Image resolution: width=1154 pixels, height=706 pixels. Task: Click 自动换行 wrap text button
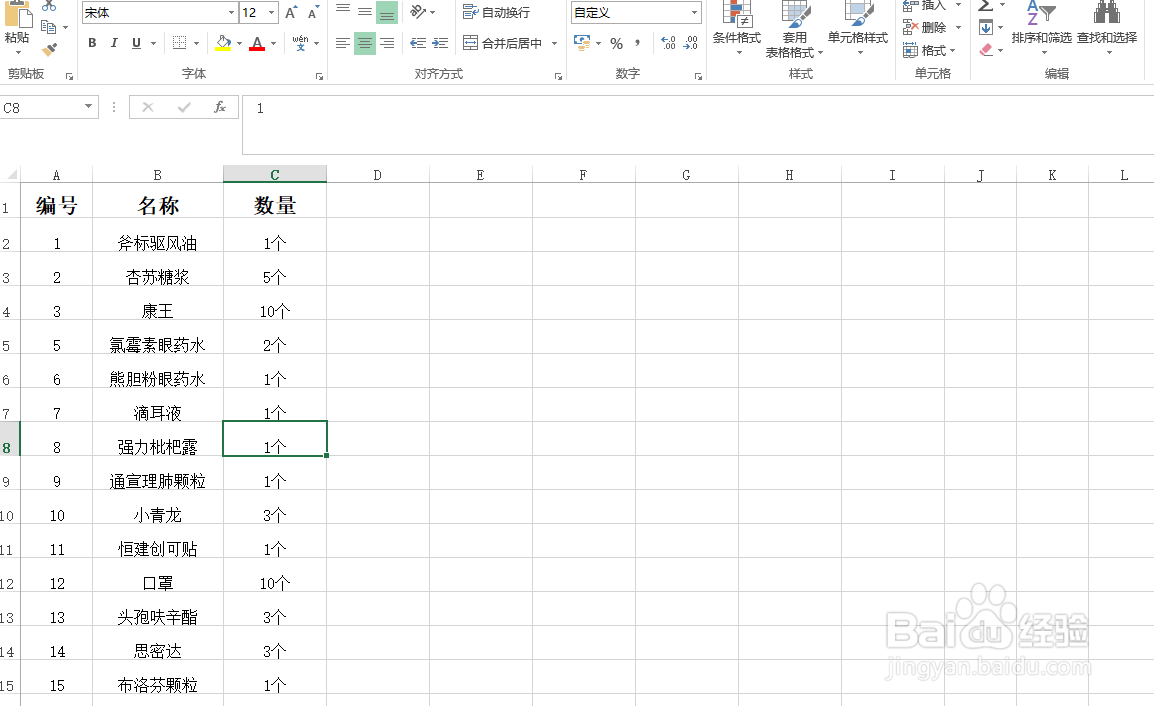point(496,13)
